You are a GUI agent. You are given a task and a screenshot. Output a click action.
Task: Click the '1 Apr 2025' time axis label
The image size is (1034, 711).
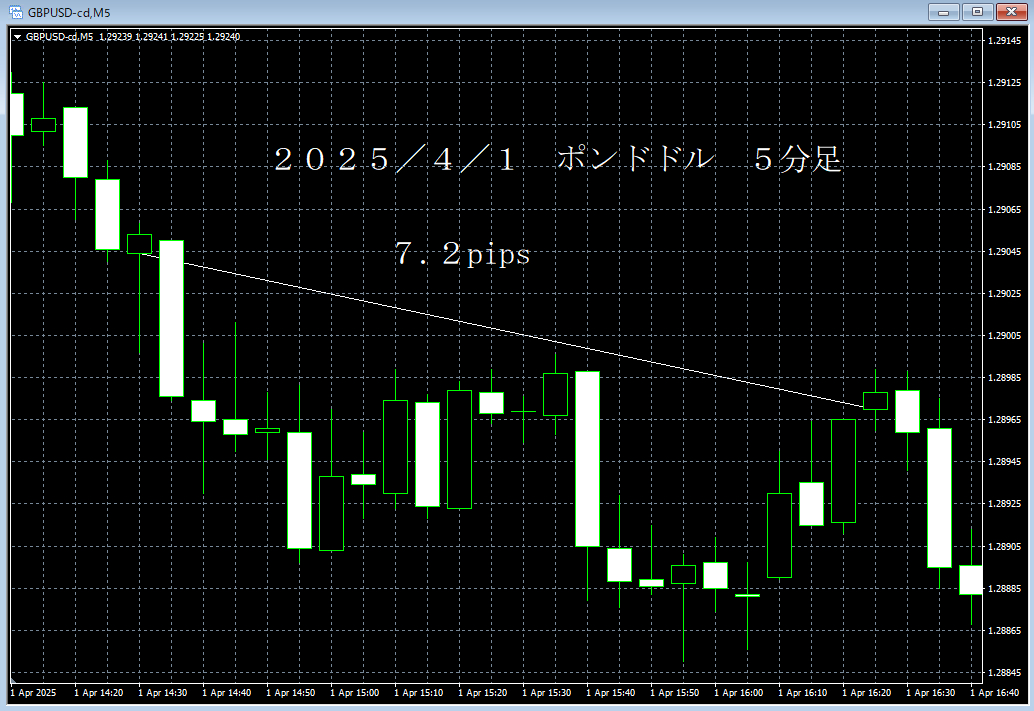(x=33, y=693)
